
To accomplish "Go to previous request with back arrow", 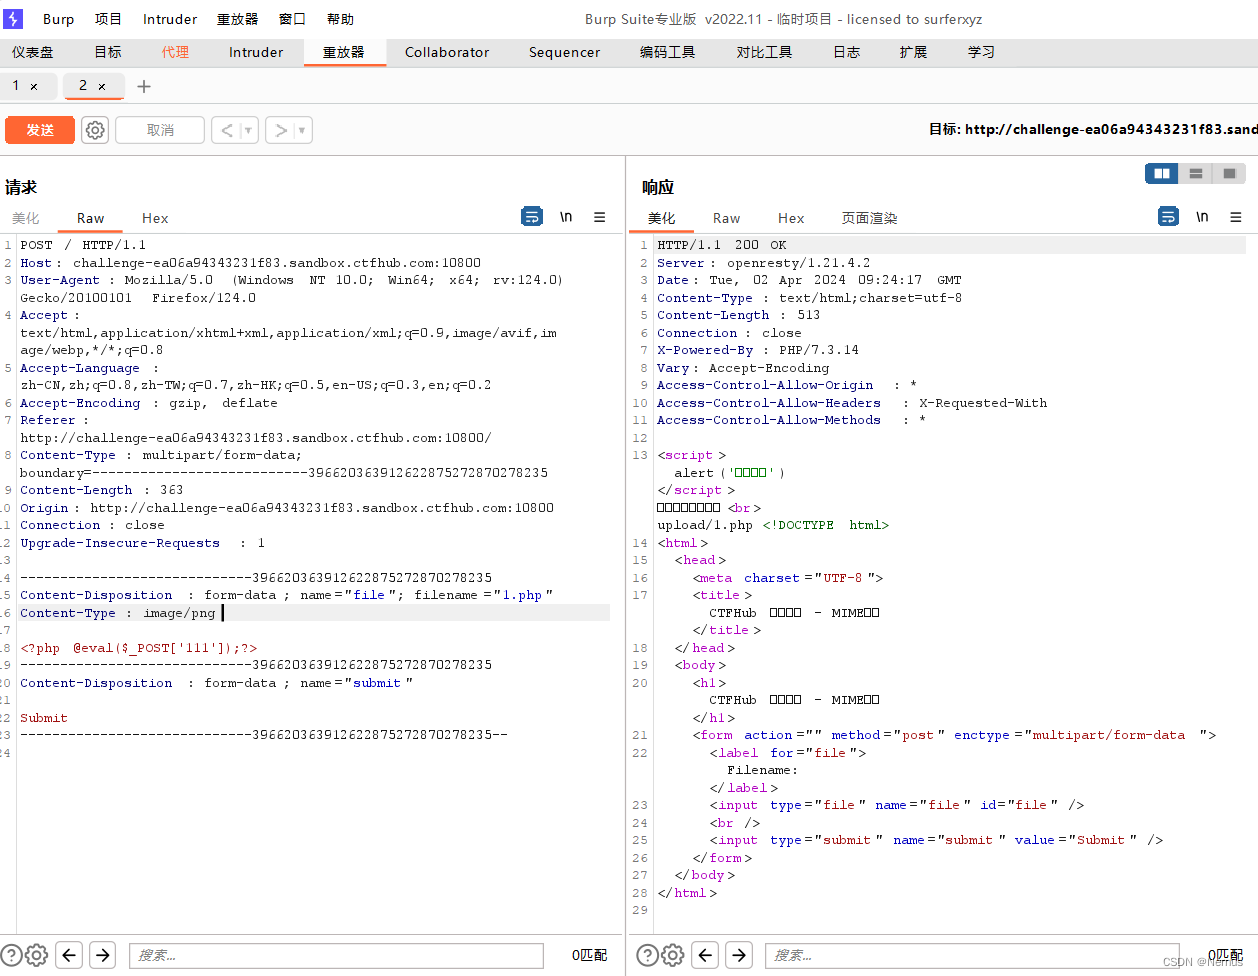I will 227,130.
